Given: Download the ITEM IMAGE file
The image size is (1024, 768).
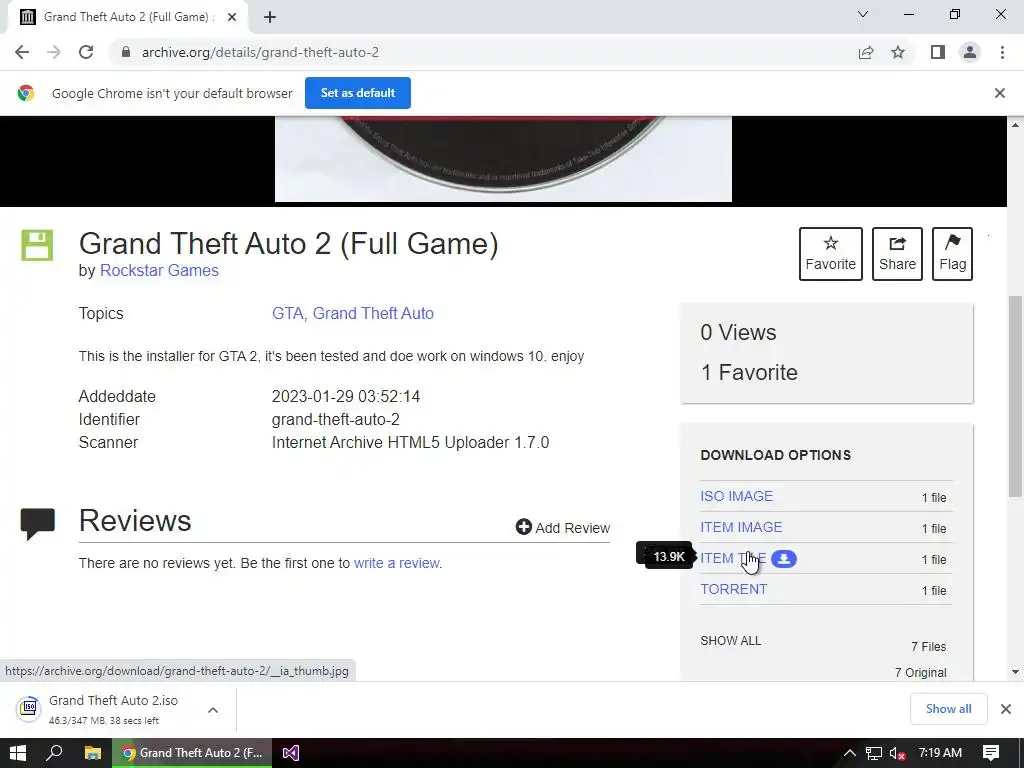Looking at the screenshot, I should pyautogui.click(x=741, y=527).
